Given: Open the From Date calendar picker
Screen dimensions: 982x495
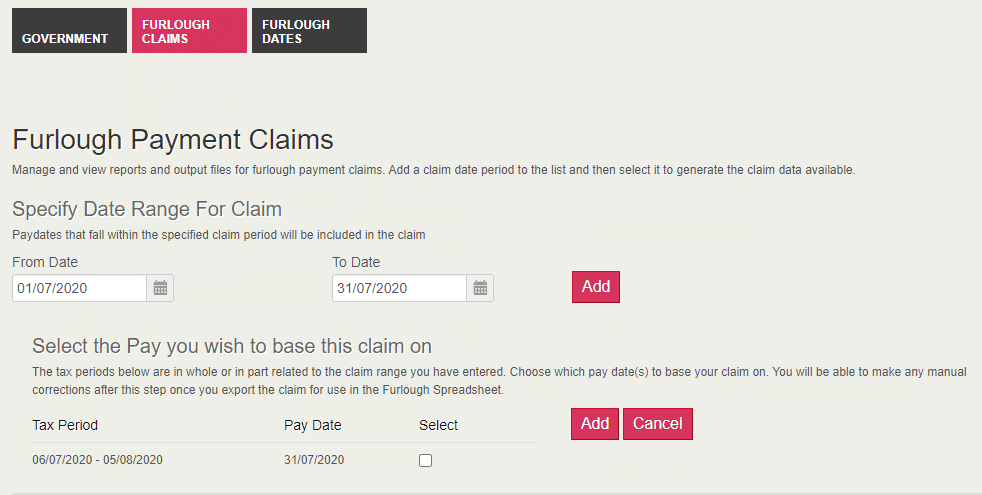Looking at the screenshot, I should click(161, 288).
